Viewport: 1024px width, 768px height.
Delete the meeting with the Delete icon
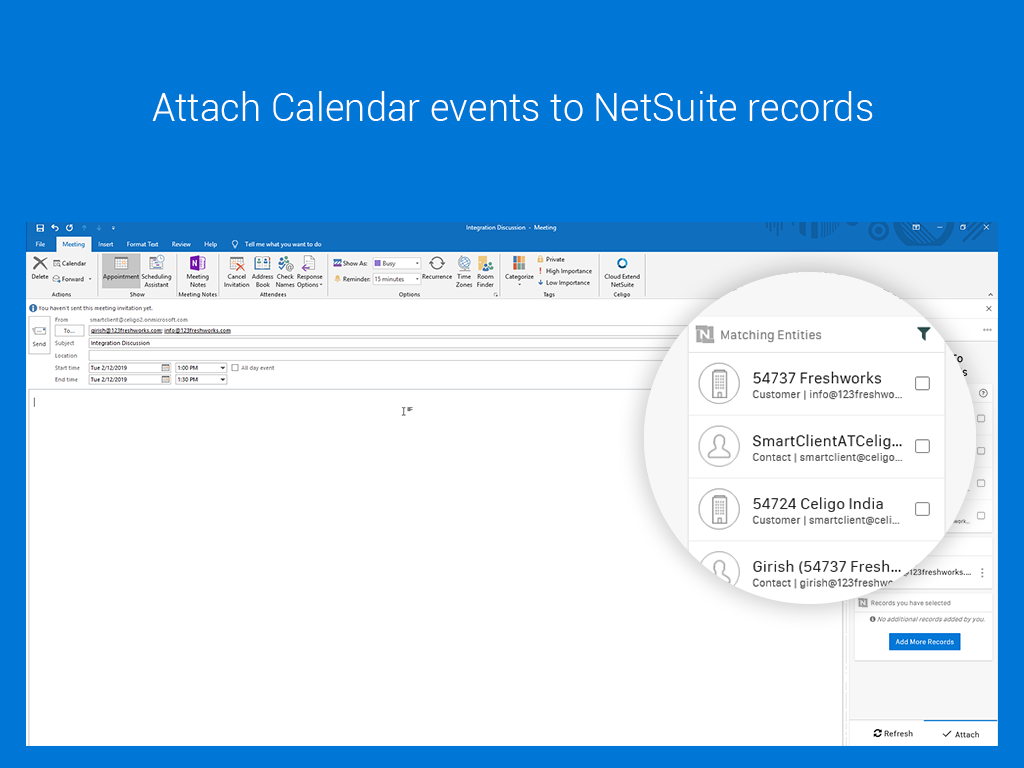click(x=40, y=268)
